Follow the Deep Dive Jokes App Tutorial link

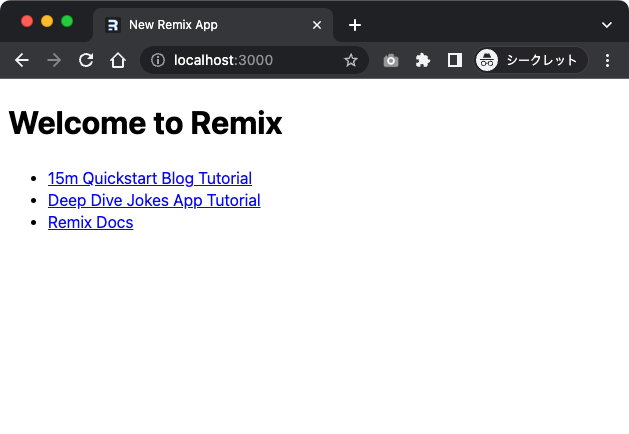pyautogui.click(x=154, y=200)
